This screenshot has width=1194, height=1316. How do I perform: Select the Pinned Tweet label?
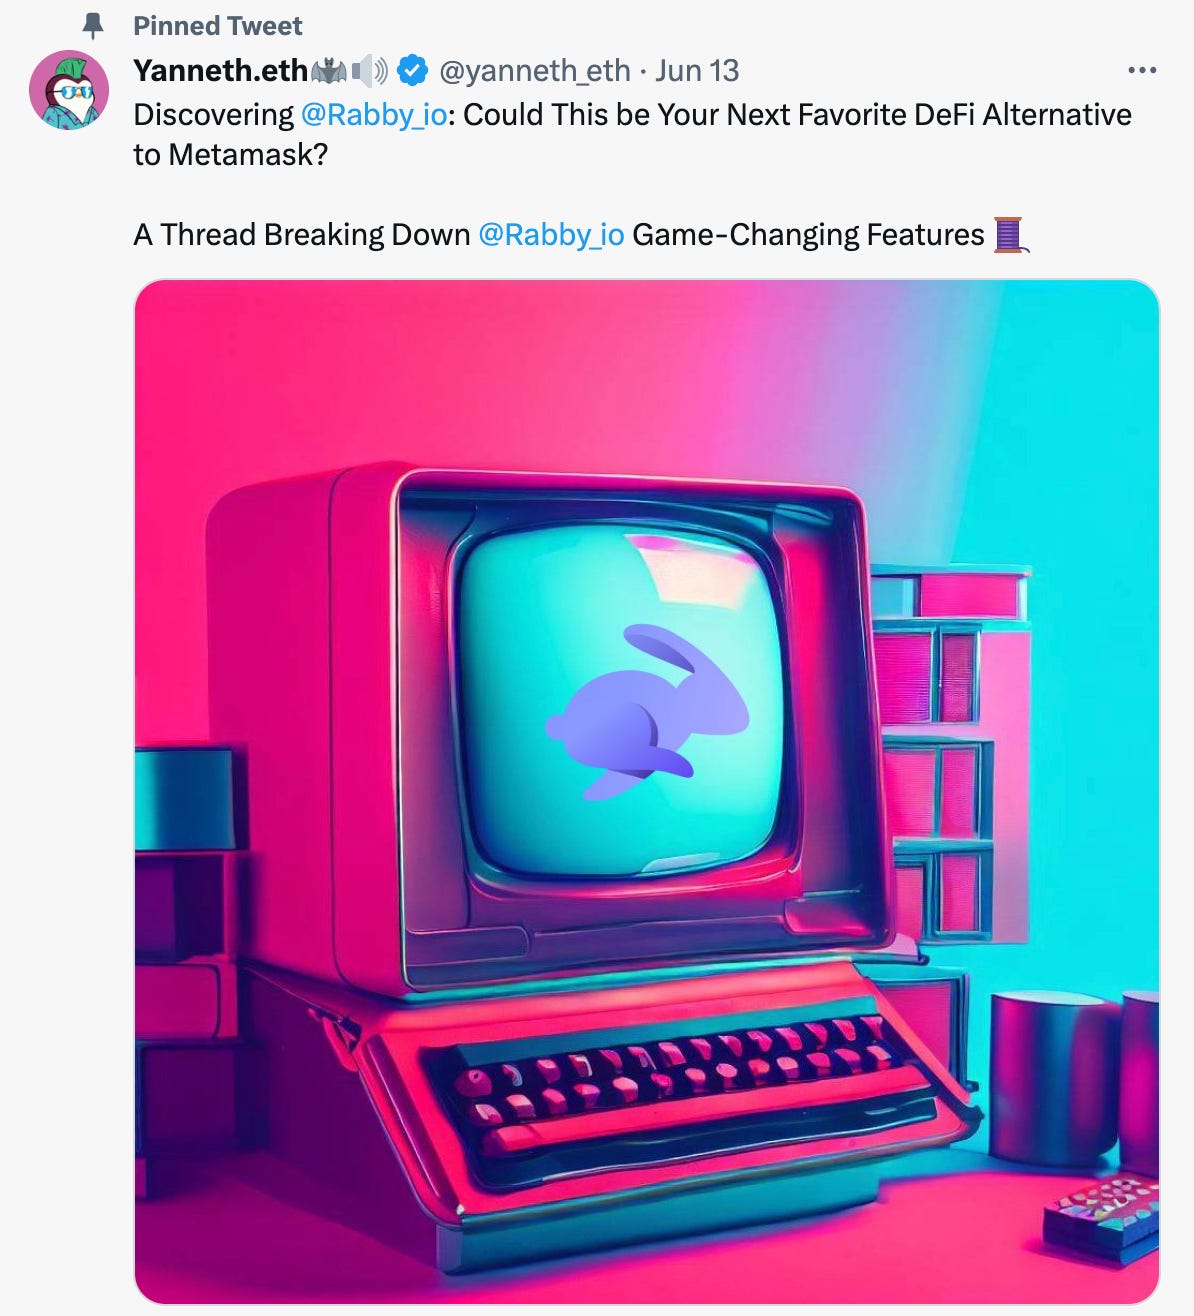(x=218, y=26)
